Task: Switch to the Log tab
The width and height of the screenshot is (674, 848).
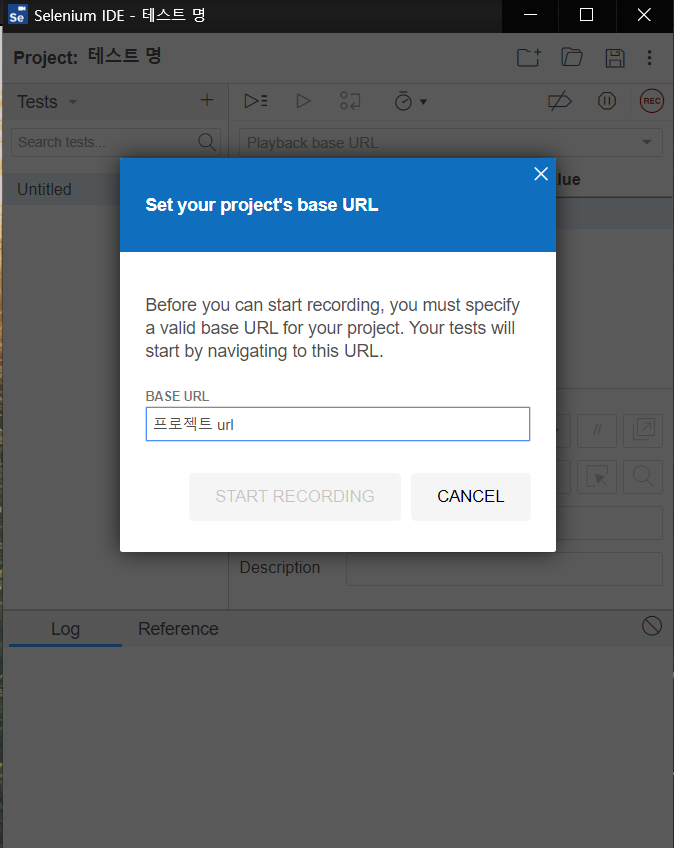Action: [x=65, y=629]
